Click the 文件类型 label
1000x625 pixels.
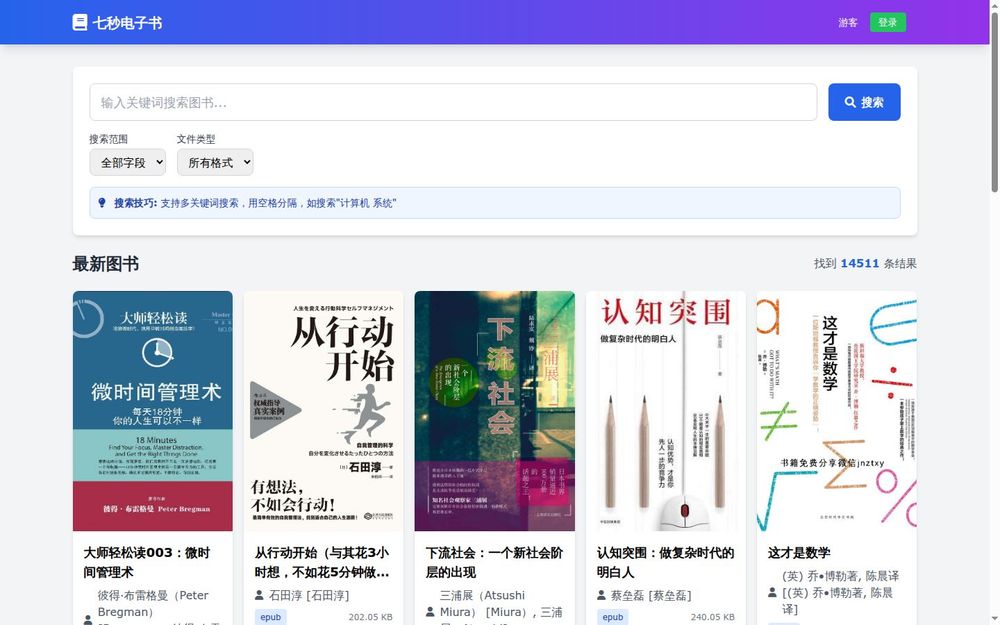coord(196,139)
